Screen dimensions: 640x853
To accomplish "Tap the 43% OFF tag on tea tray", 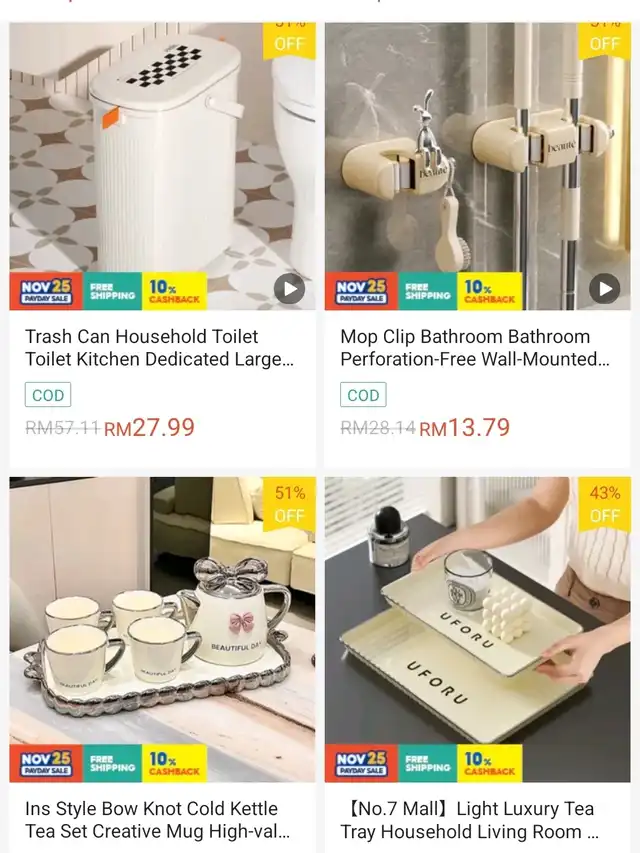I will [x=605, y=504].
